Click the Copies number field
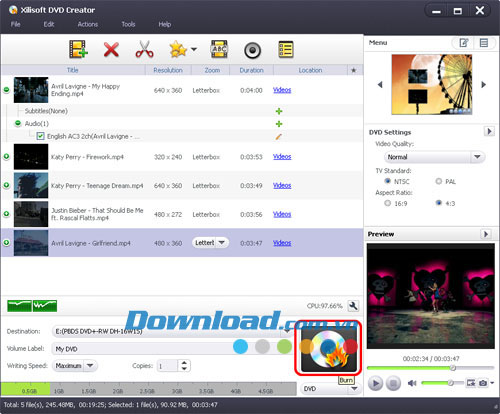500x414 pixels. coord(168,366)
